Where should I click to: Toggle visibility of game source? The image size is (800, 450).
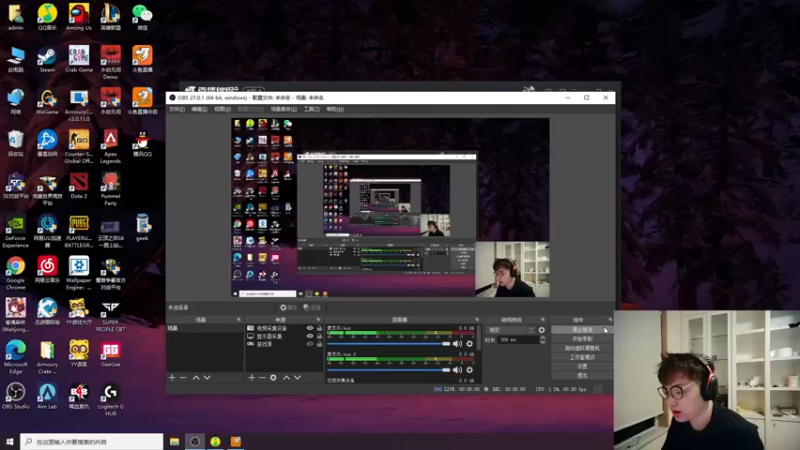click(x=310, y=344)
